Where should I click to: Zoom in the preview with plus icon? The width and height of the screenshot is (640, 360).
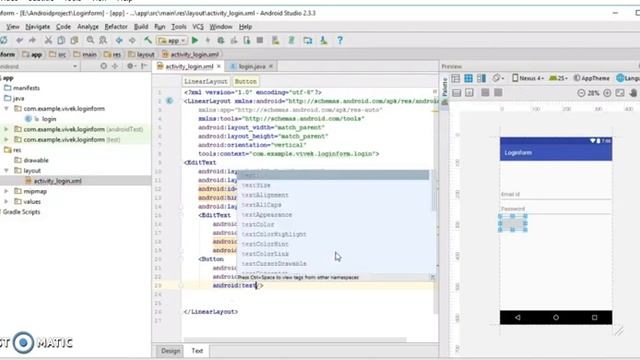point(607,93)
